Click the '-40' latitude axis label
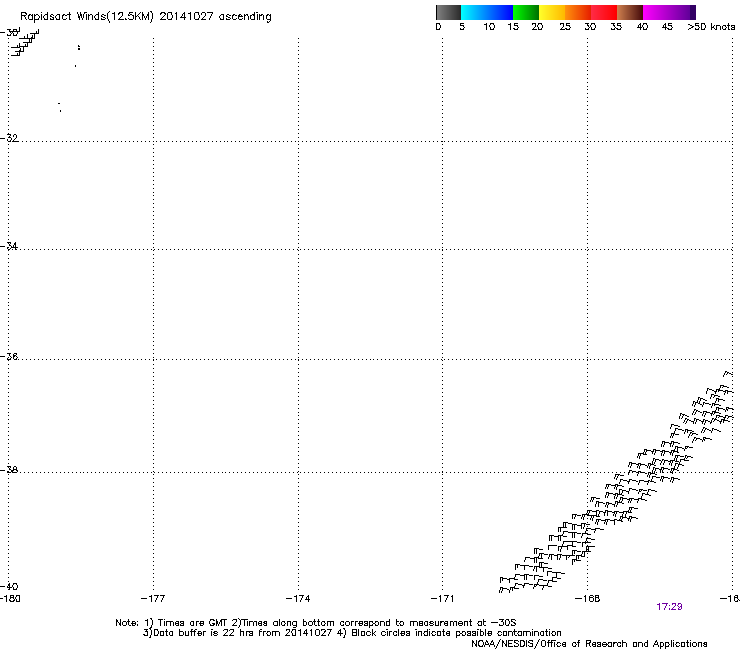Viewport: 740px width, 650px height. (9, 586)
